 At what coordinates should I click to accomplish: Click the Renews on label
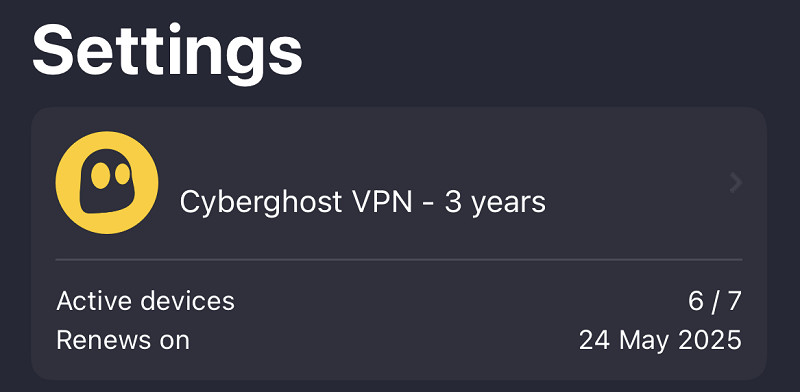[123, 340]
